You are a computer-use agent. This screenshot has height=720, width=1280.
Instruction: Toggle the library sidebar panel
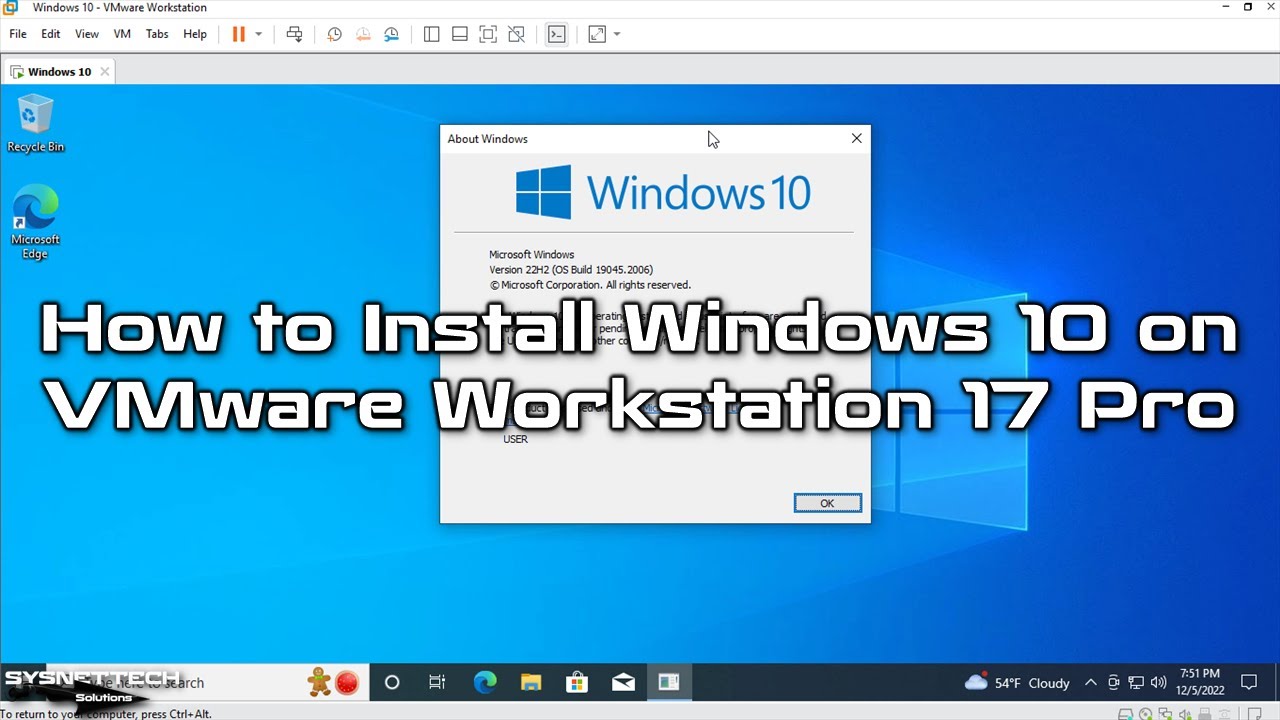pyautogui.click(x=432, y=34)
